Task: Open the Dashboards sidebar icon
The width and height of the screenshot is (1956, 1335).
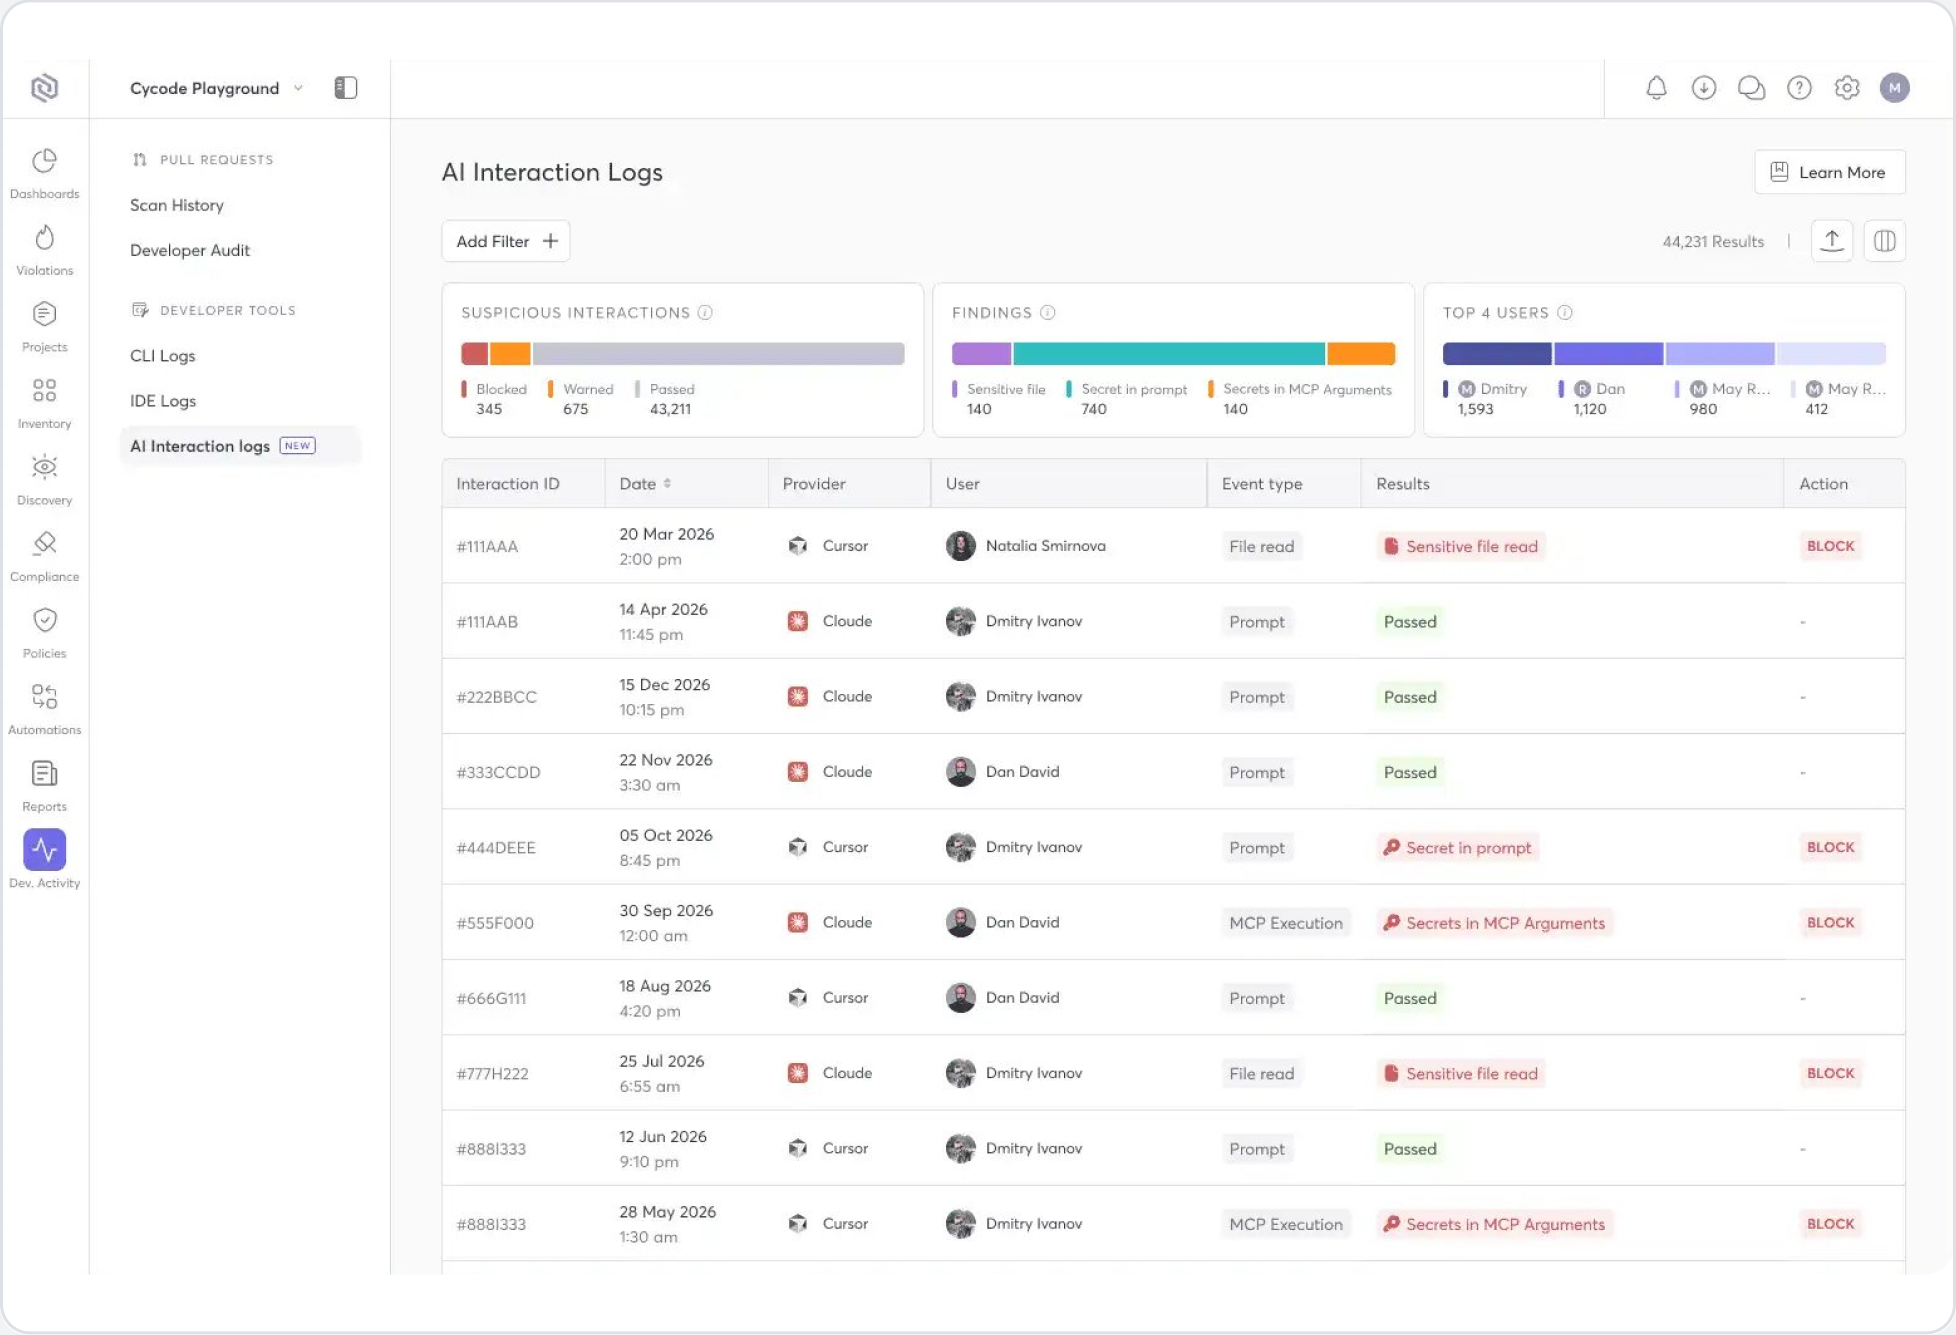Action: pyautogui.click(x=44, y=162)
